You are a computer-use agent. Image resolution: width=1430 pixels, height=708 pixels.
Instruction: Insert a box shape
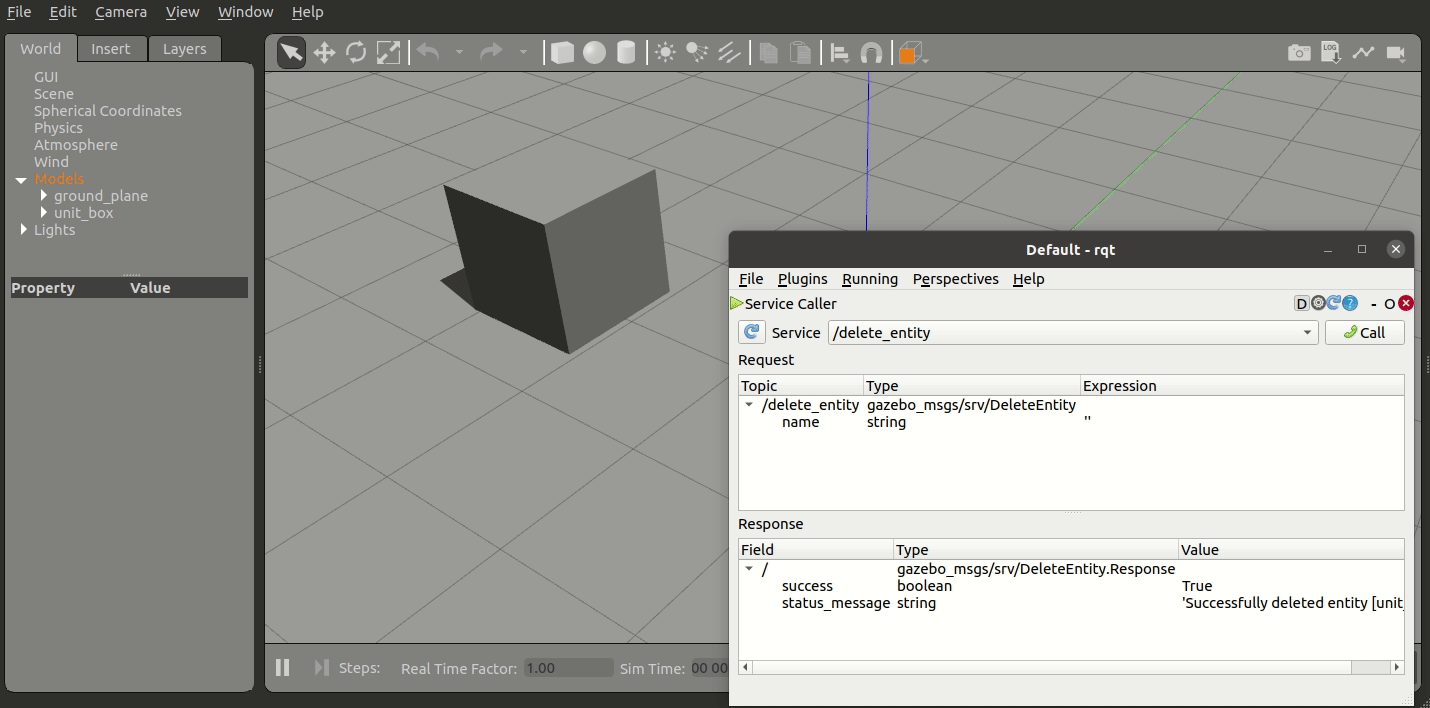click(x=563, y=52)
